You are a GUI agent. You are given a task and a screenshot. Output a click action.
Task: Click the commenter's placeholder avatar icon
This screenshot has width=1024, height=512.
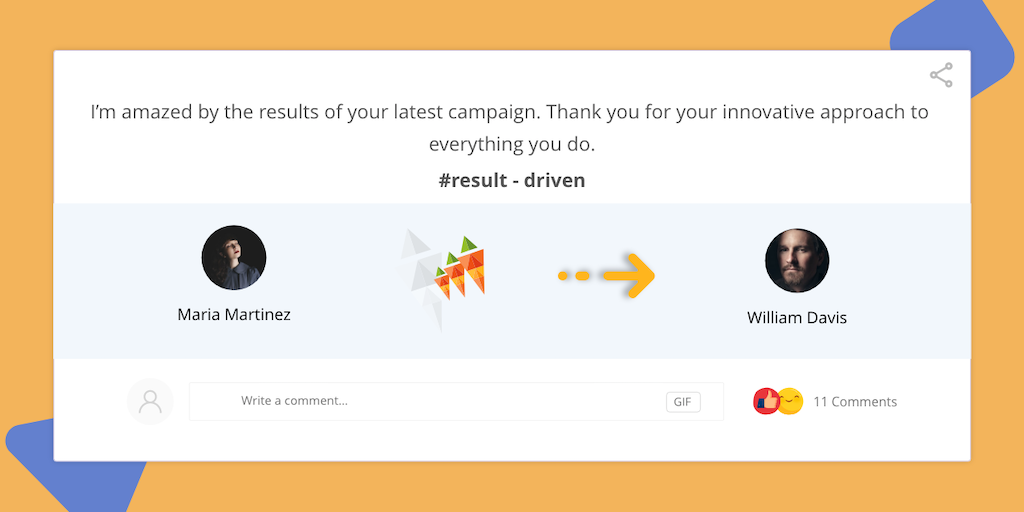(150, 401)
